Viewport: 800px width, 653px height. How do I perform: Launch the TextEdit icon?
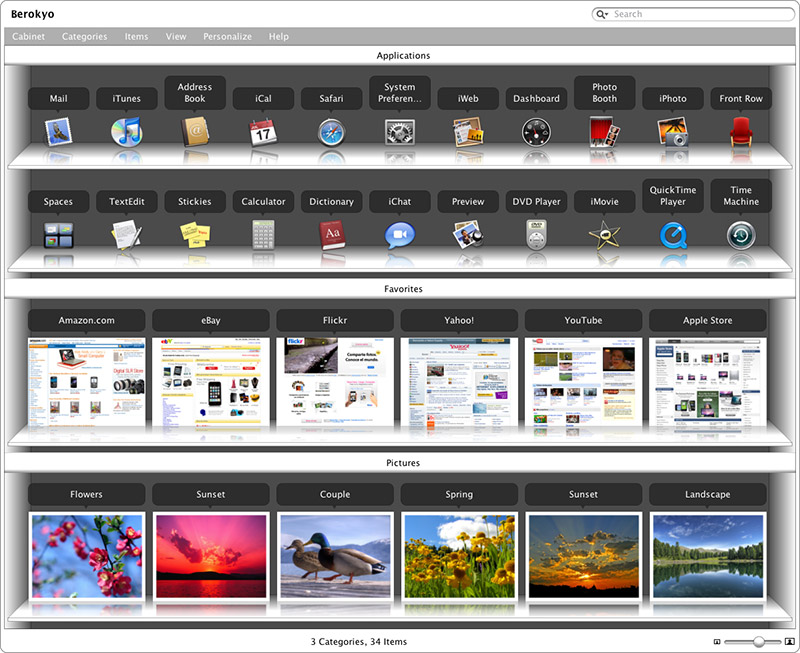pyautogui.click(x=127, y=235)
